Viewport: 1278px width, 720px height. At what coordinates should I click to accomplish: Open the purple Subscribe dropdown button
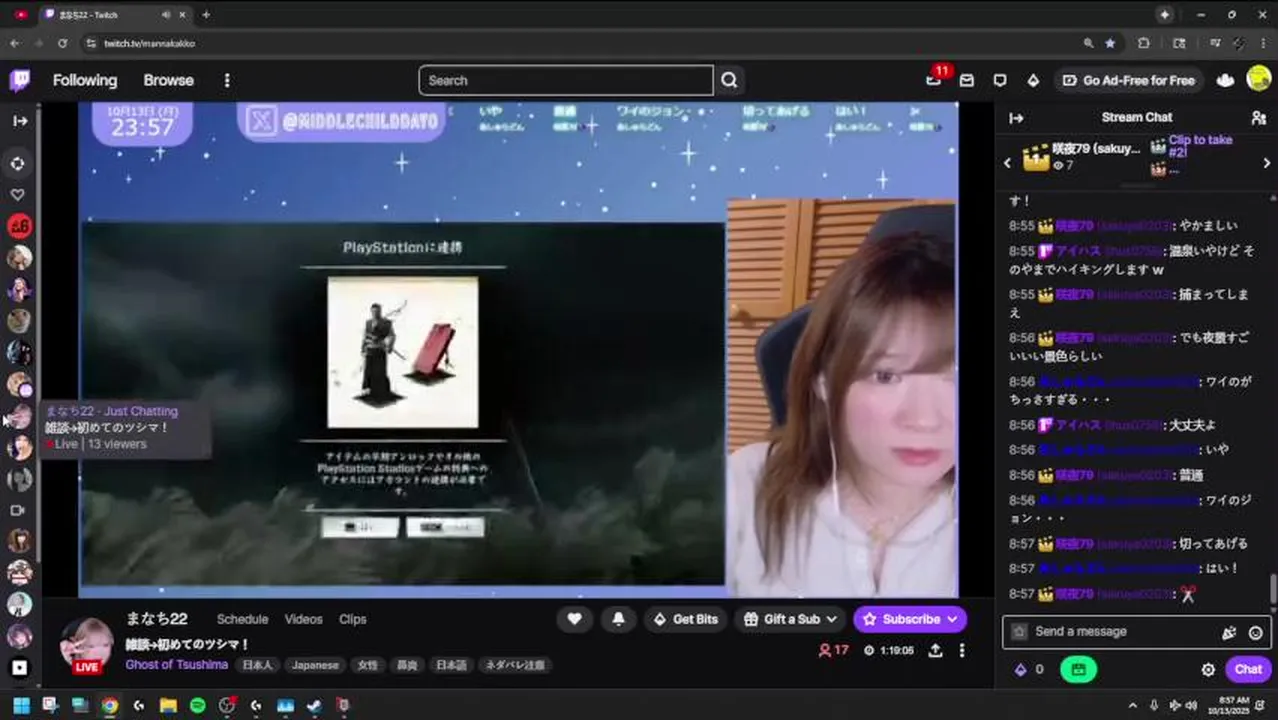pos(910,619)
